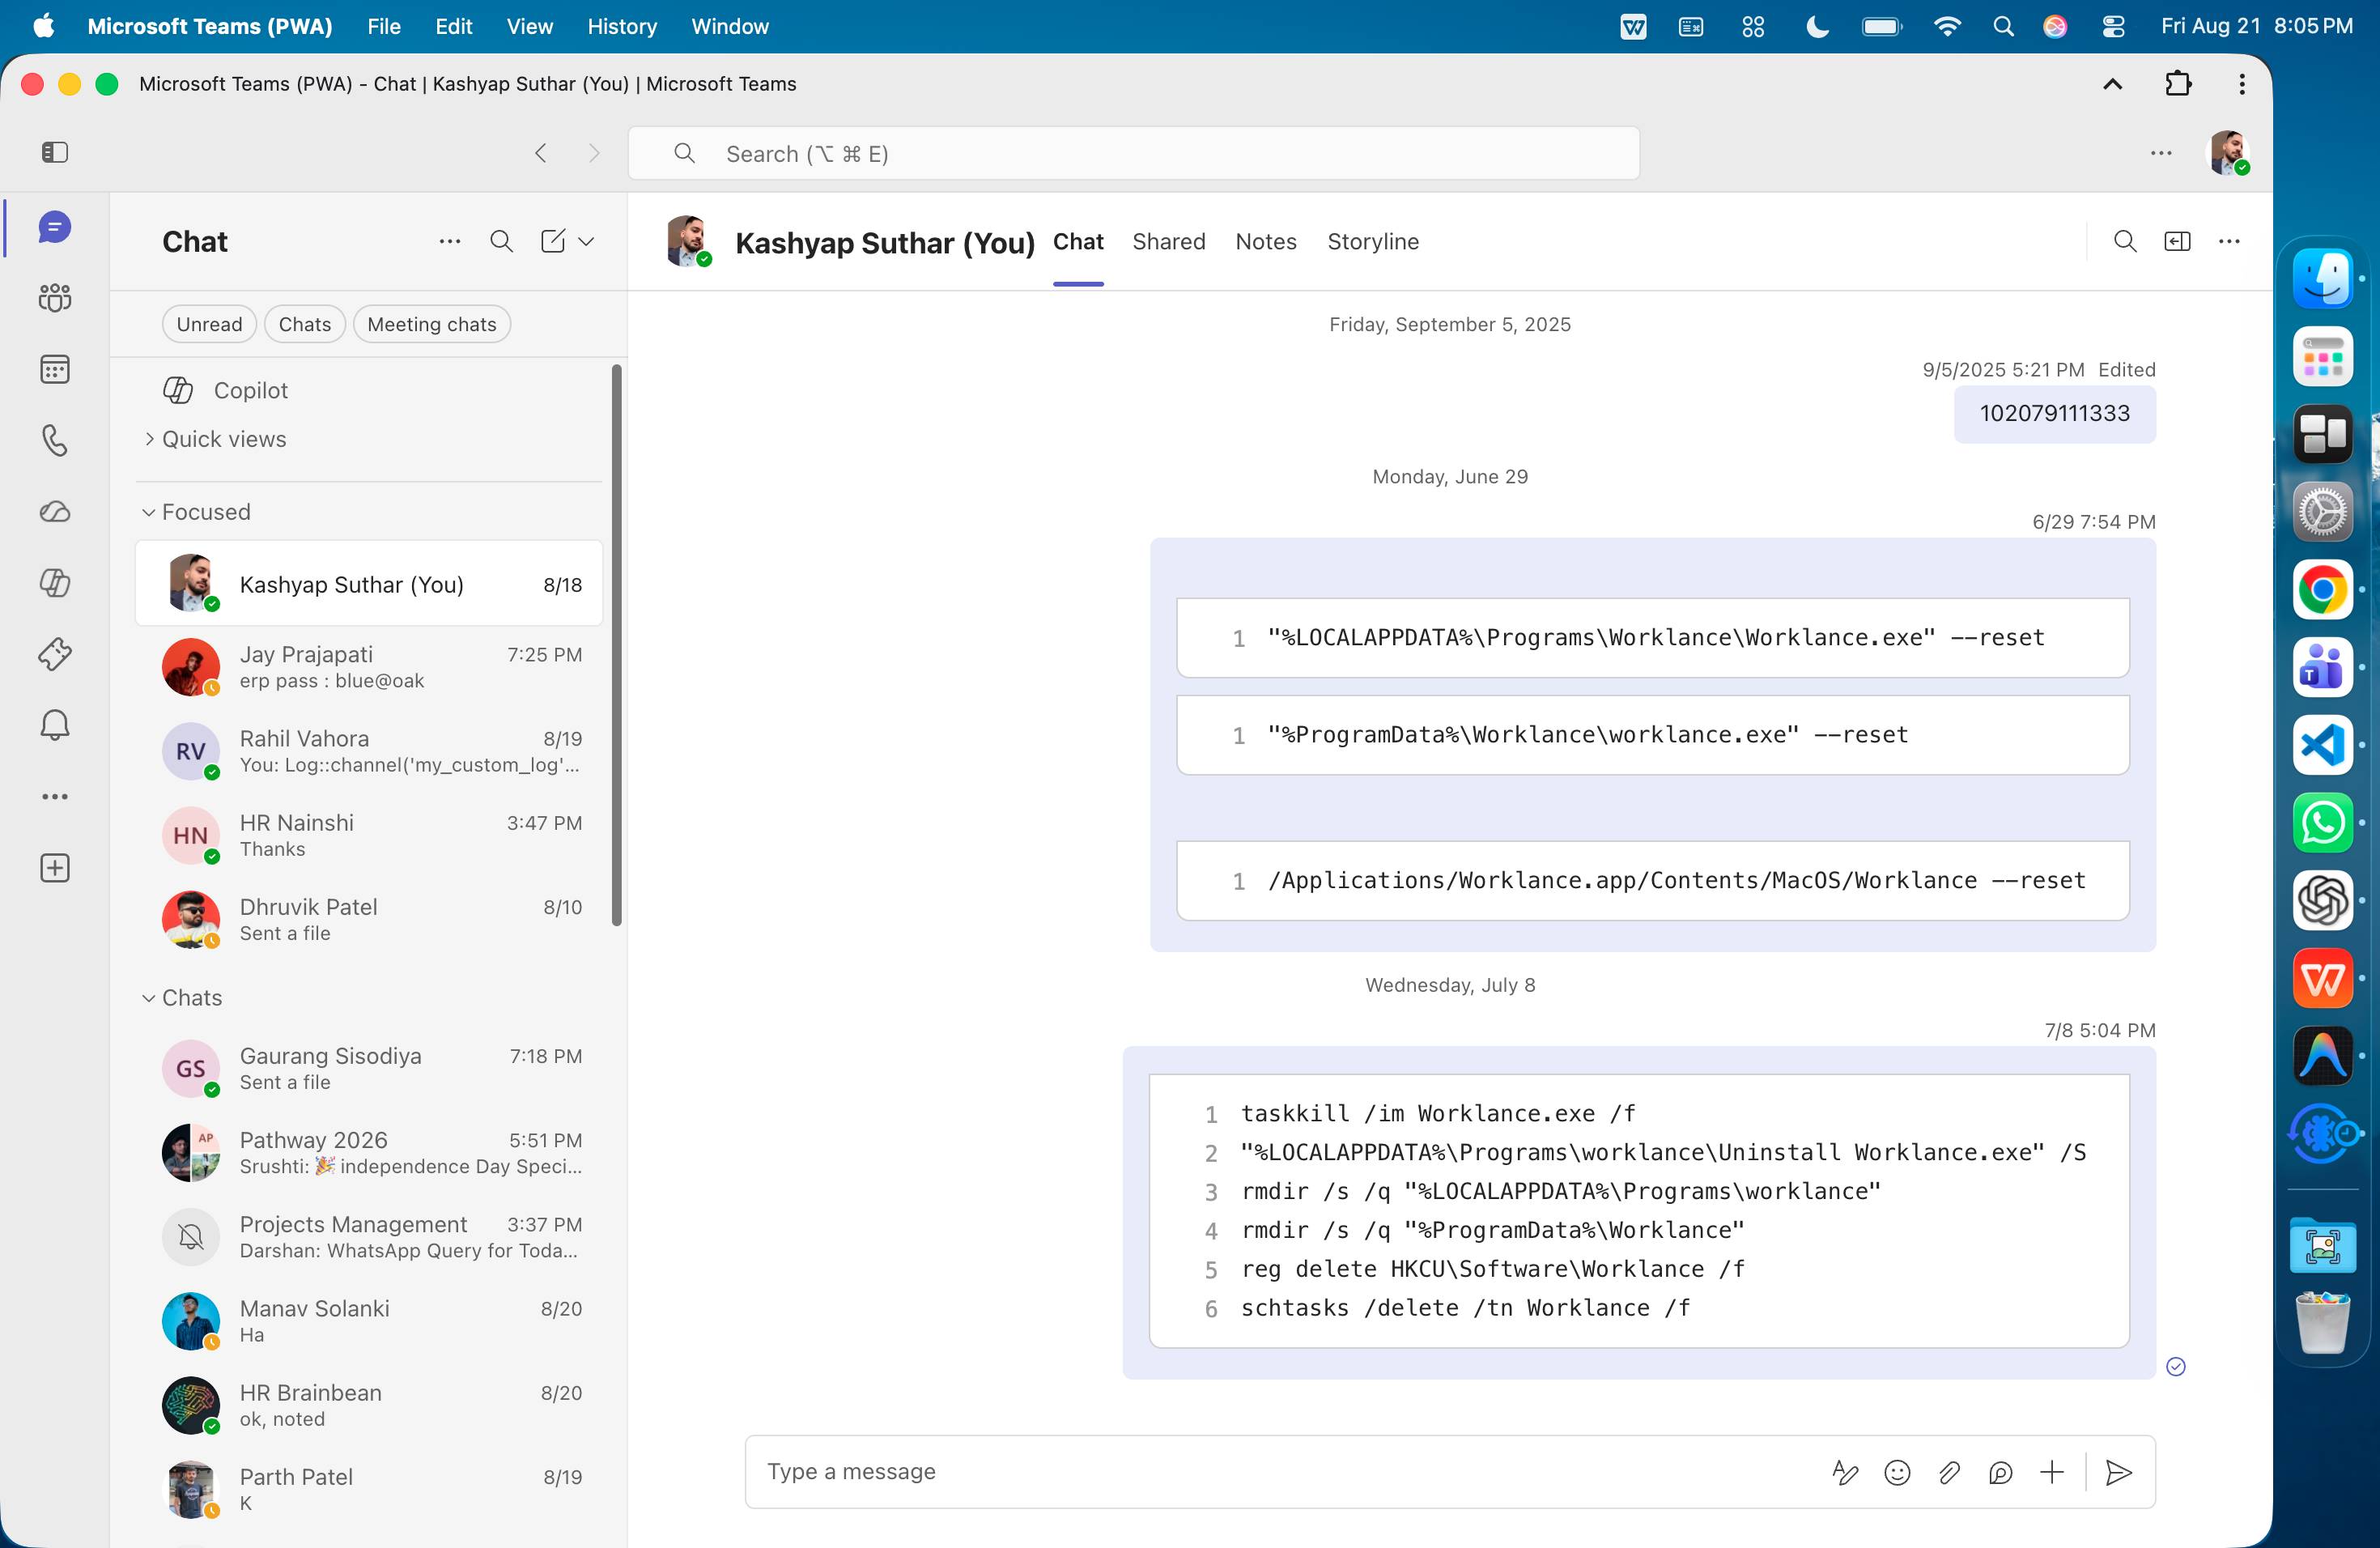Attach a file using paperclip icon
The height and width of the screenshot is (1548, 2380).
pyautogui.click(x=1949, y=1472)
